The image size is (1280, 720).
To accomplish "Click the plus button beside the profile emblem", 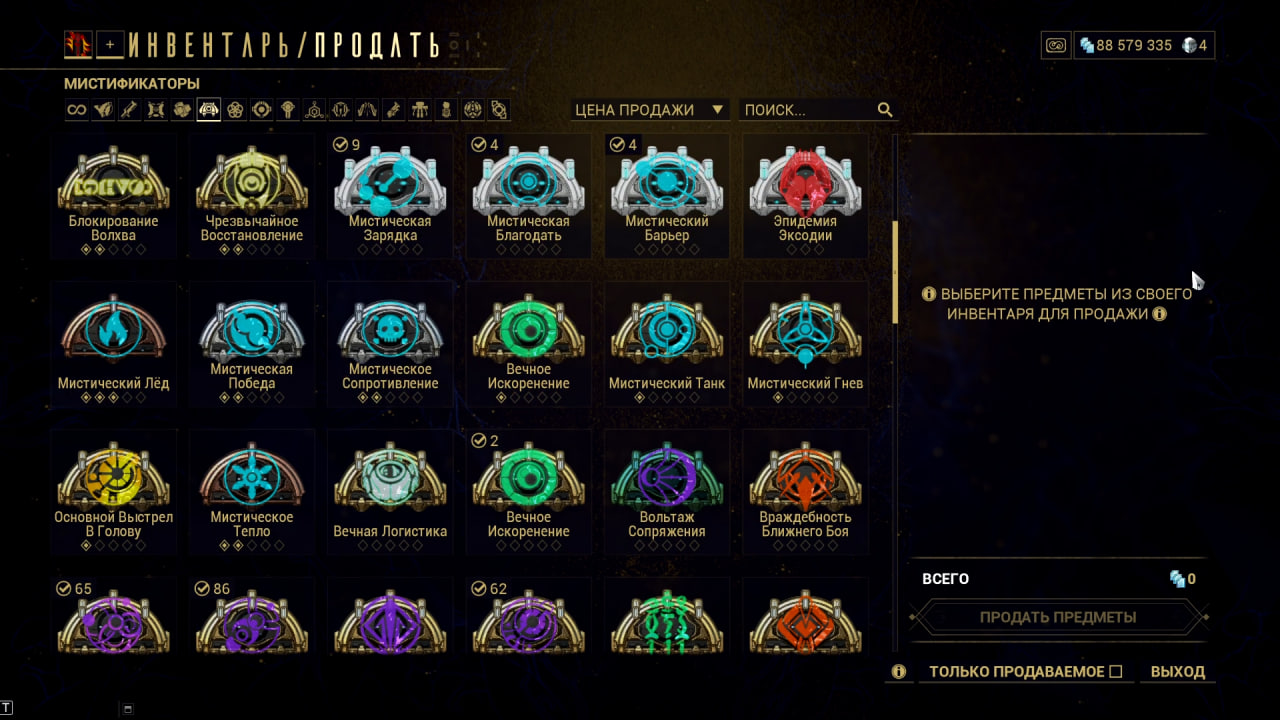I will (111, 44).
